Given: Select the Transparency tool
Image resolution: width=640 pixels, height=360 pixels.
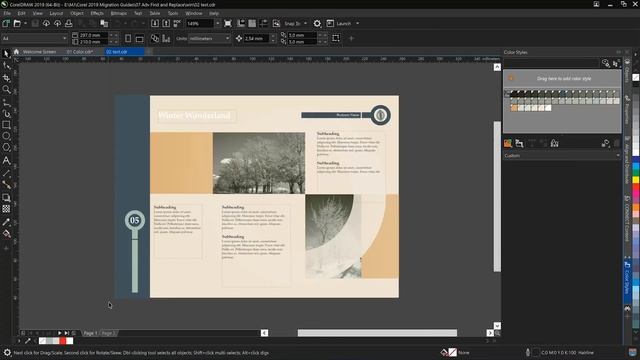Looking at the screenshot, I should [x=6, y=209].
